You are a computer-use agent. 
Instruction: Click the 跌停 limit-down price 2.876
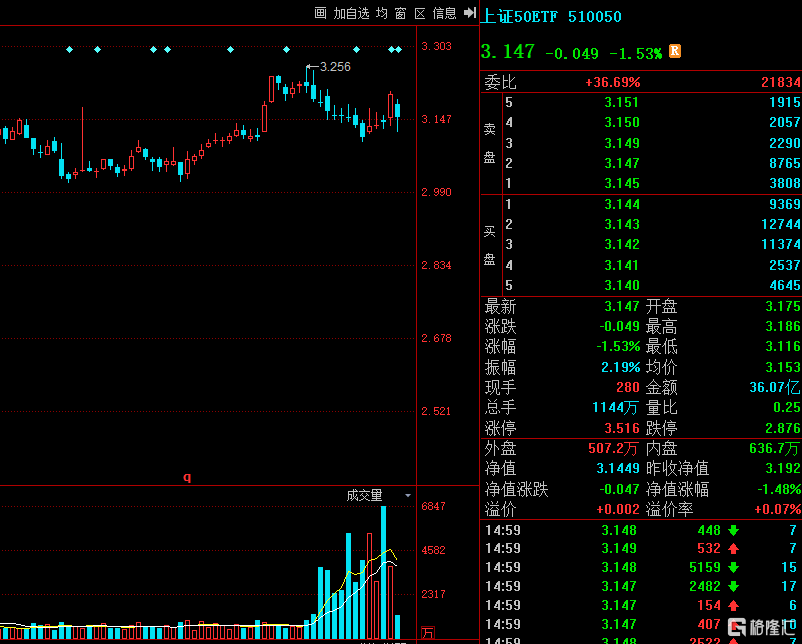783,428
